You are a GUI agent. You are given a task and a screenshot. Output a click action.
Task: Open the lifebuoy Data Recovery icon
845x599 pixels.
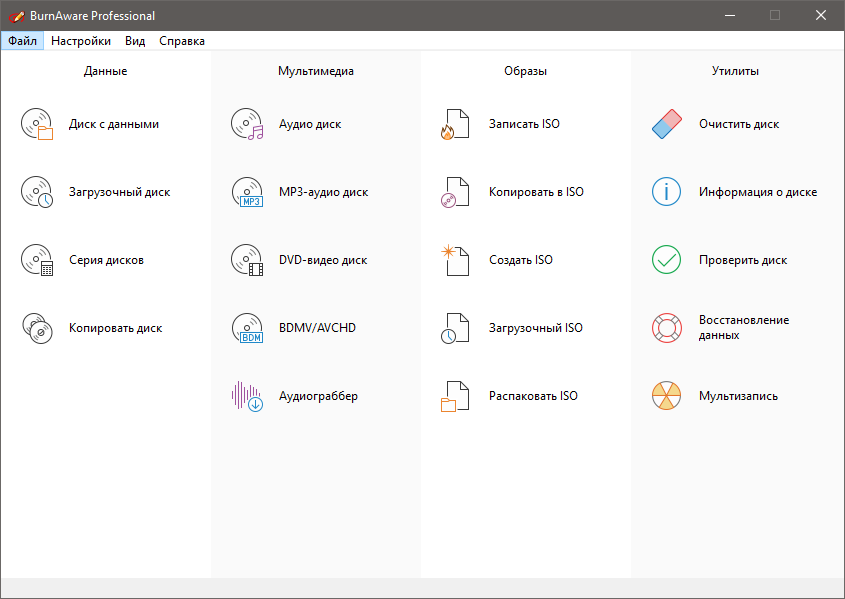point(666,328)
